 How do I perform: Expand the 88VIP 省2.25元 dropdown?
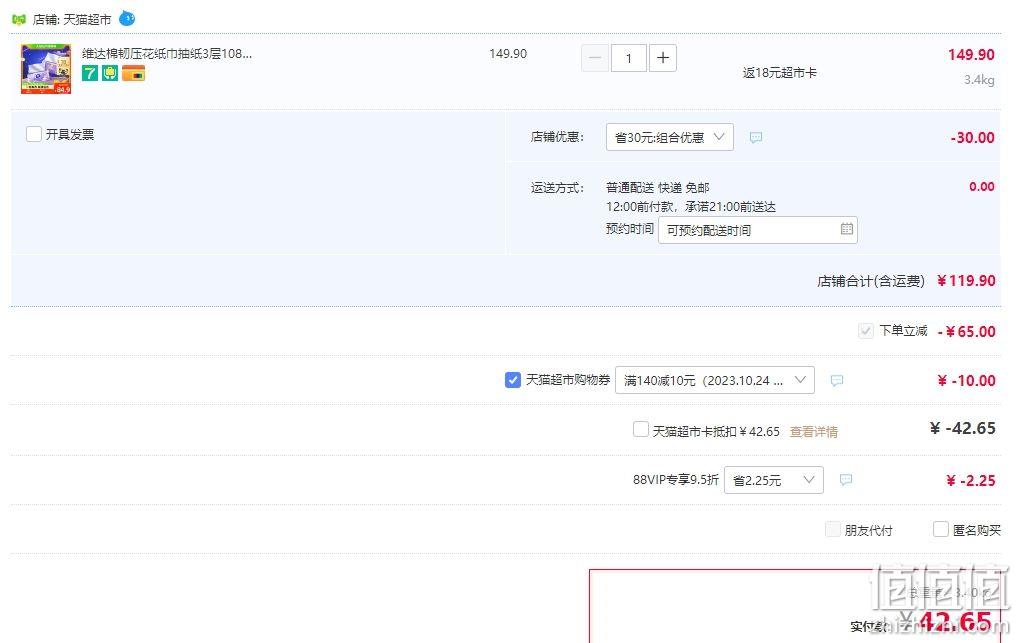(774, 480)
